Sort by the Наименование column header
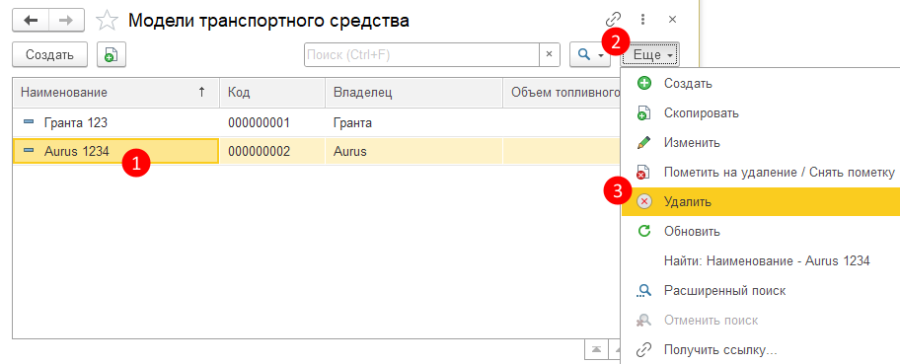900x364 pixels. [x=116, y=92]
